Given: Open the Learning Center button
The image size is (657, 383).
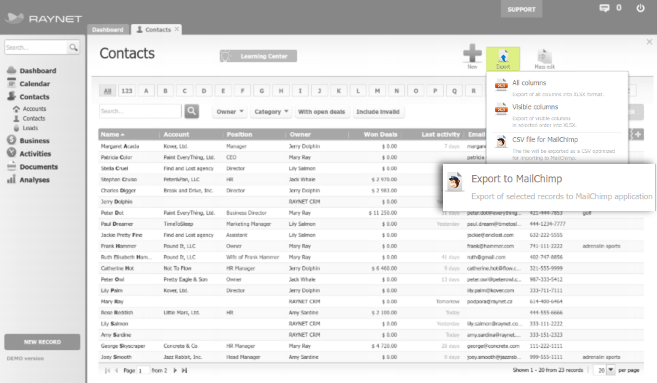Looking at the screenshot, I should (x=259, y=56).
